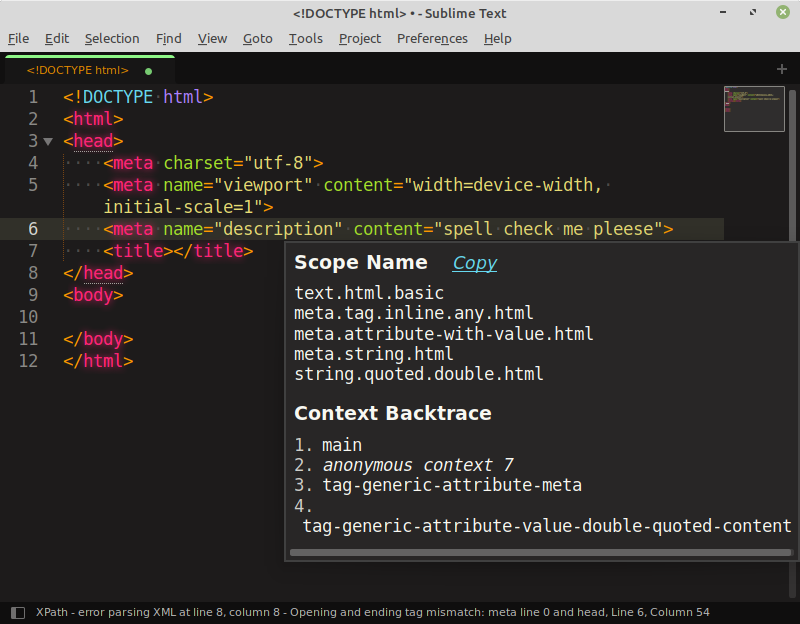Click line number 6 in gutter
This screenshot has height=624, width=800.
(x=33, y=229)
